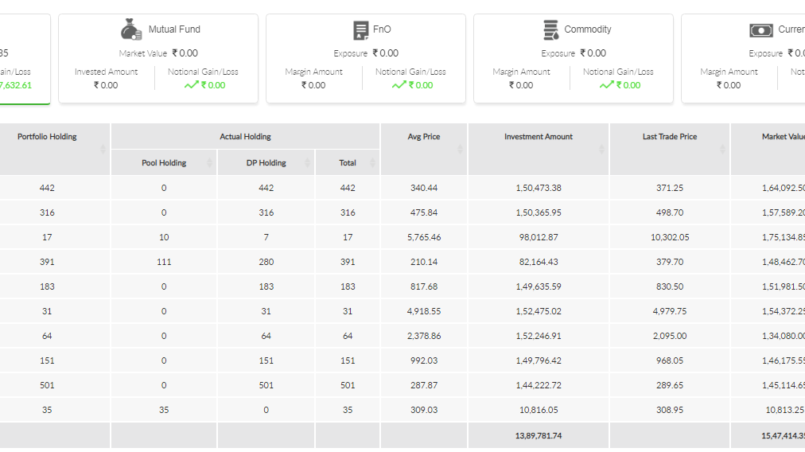Click pool holding 111 cell
Viewport: 805px width, 452px height.
coord(164,262)
